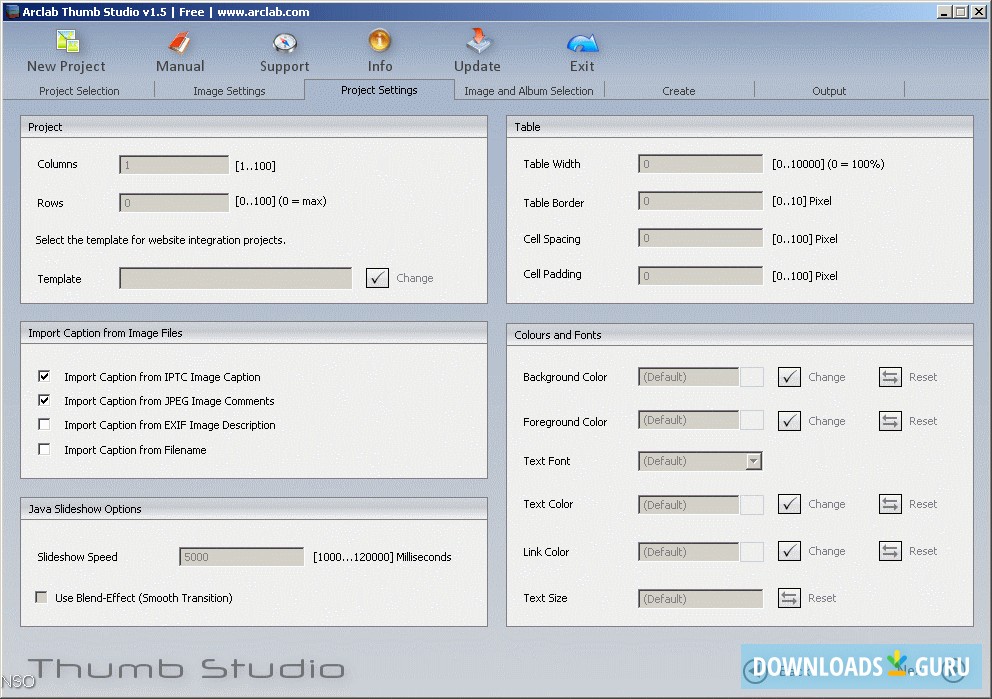Go to the Create tab
992x699 pixels.
(x=679, y=91)
